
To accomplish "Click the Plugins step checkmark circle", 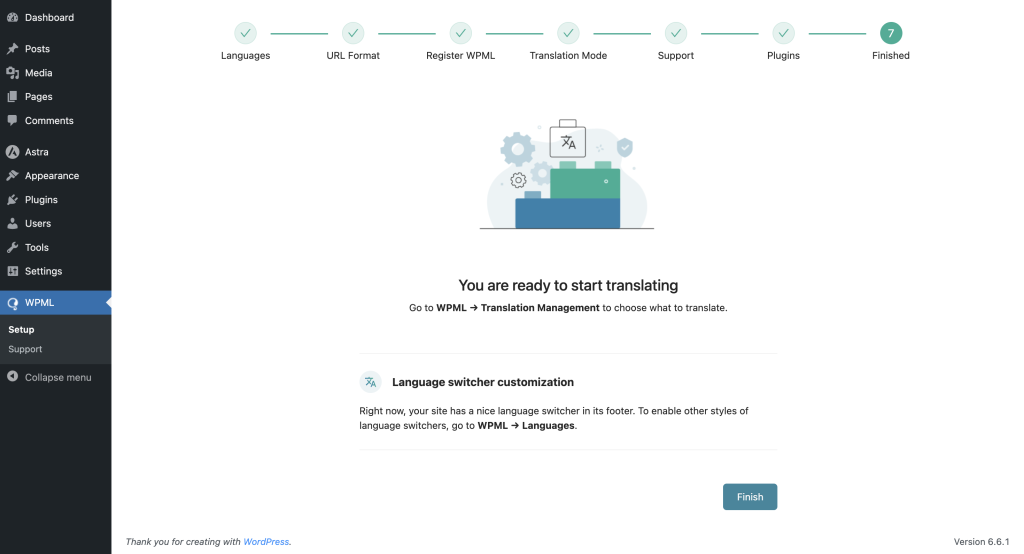I will tap(783, 33).
